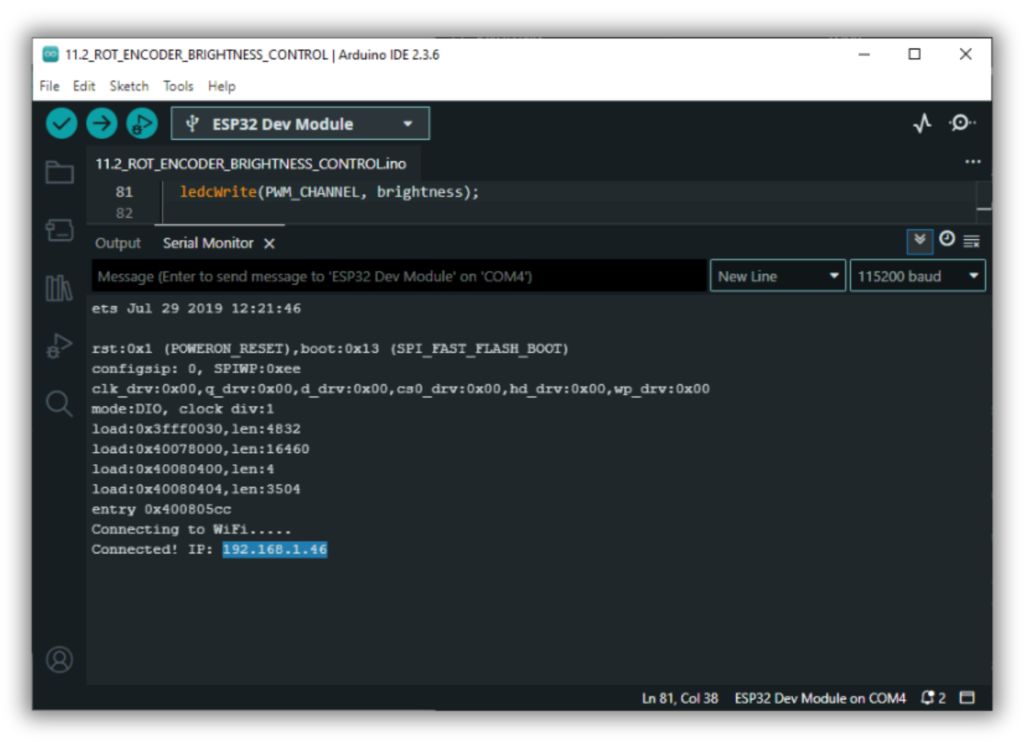Clear the Serial Monitor output

click(972, 242)
